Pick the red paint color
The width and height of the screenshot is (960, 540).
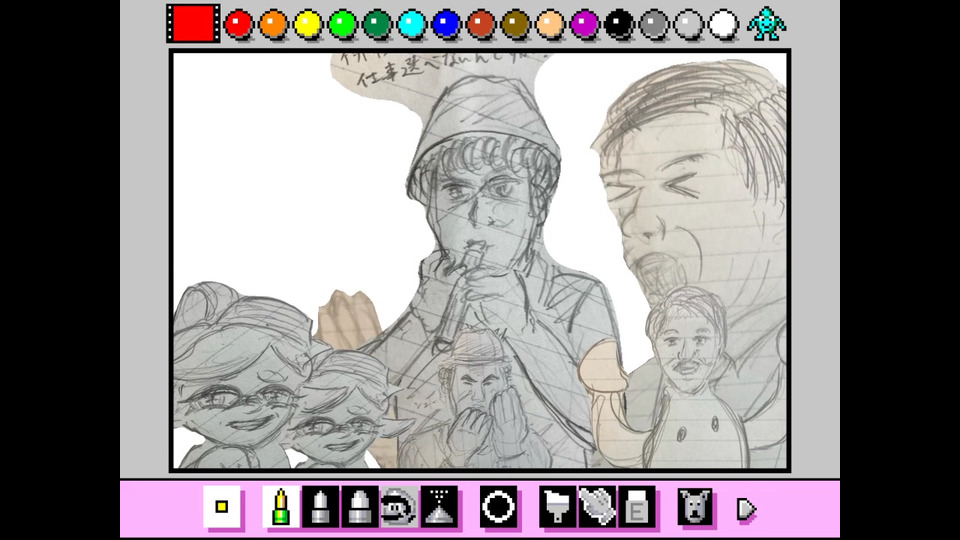(238, 25)
